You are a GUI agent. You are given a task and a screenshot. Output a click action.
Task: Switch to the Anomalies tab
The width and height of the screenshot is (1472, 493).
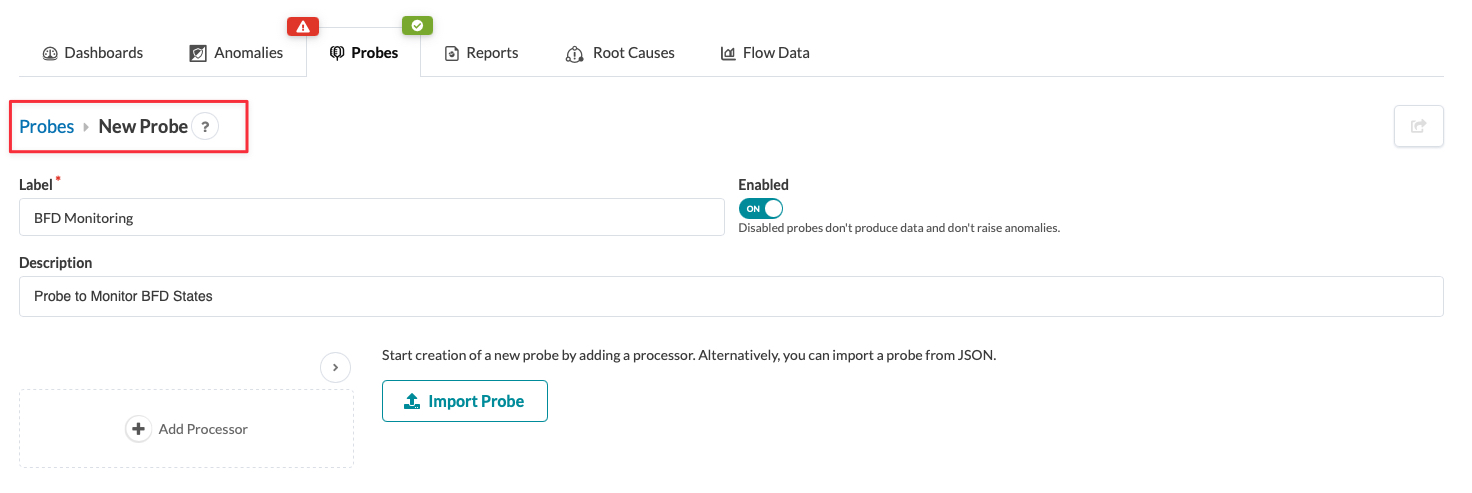click(x=236, y=53)
